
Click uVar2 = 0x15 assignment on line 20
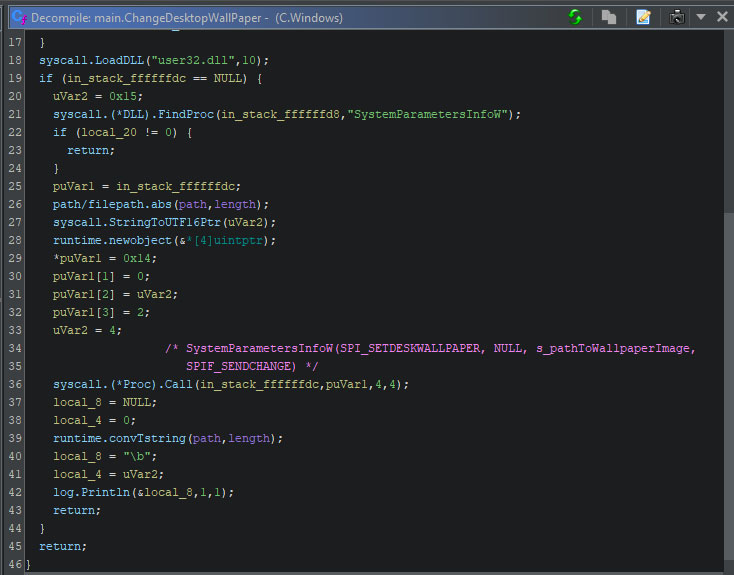coord(98,96)
